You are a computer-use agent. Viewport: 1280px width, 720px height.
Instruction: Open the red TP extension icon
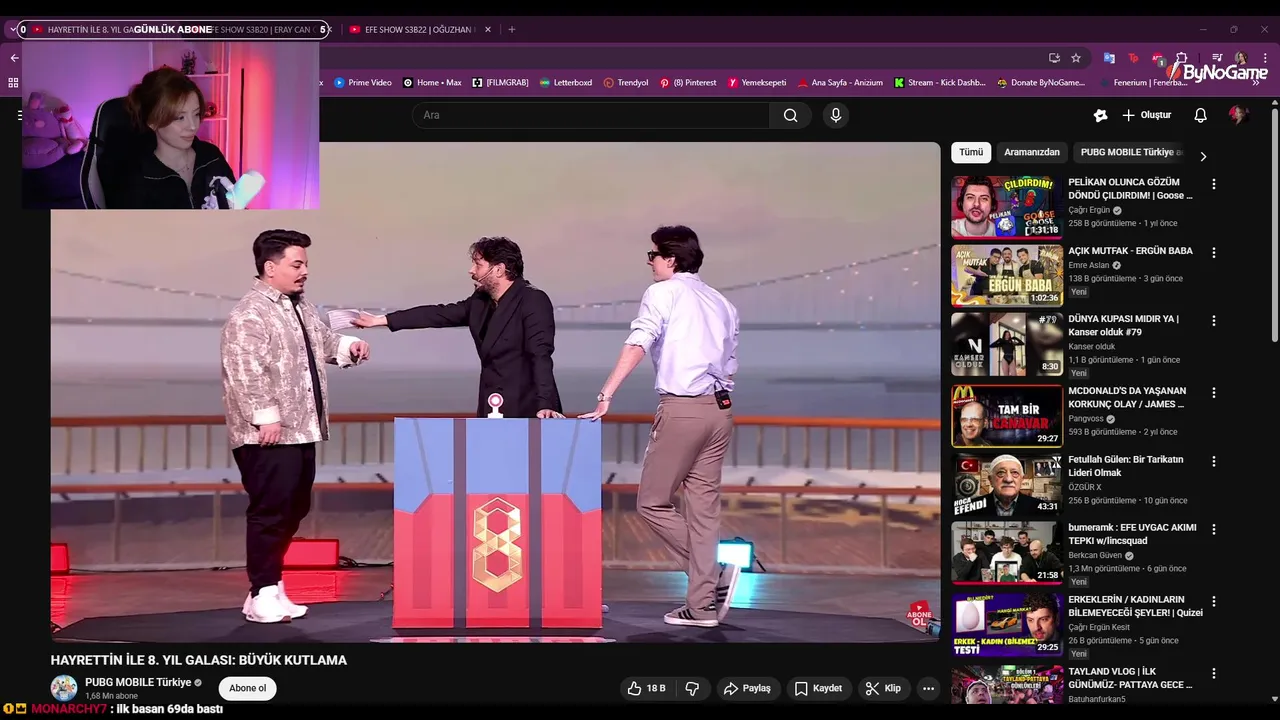[1133, 58]
